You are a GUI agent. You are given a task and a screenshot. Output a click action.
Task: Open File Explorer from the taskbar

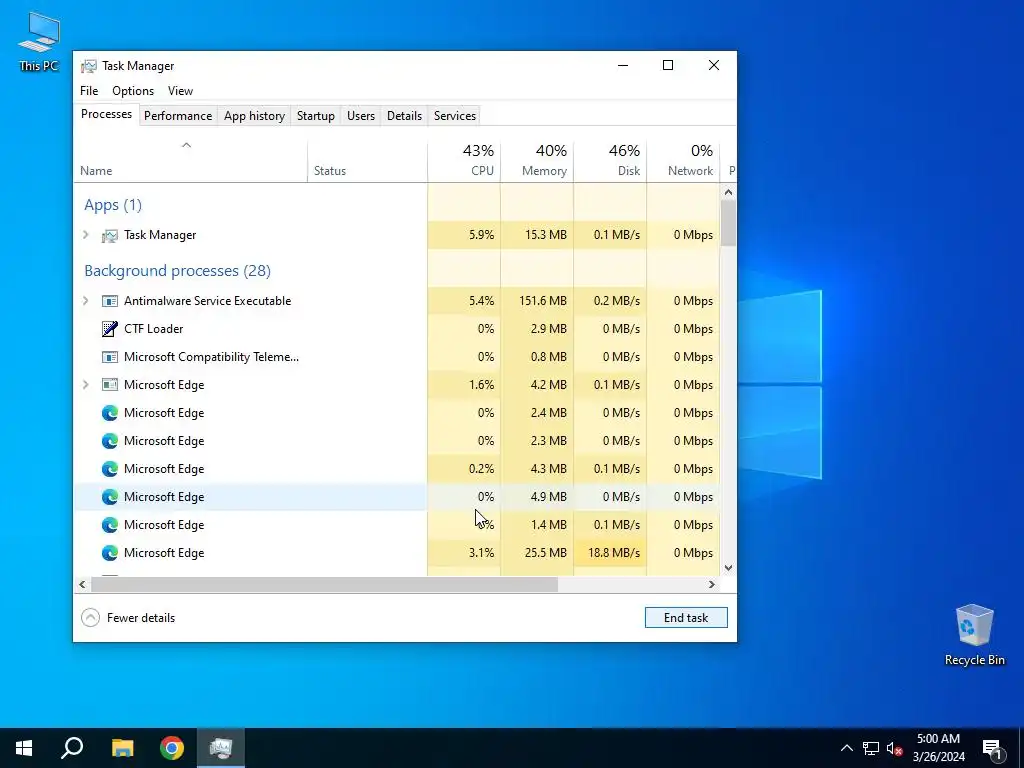coord(122,748)
